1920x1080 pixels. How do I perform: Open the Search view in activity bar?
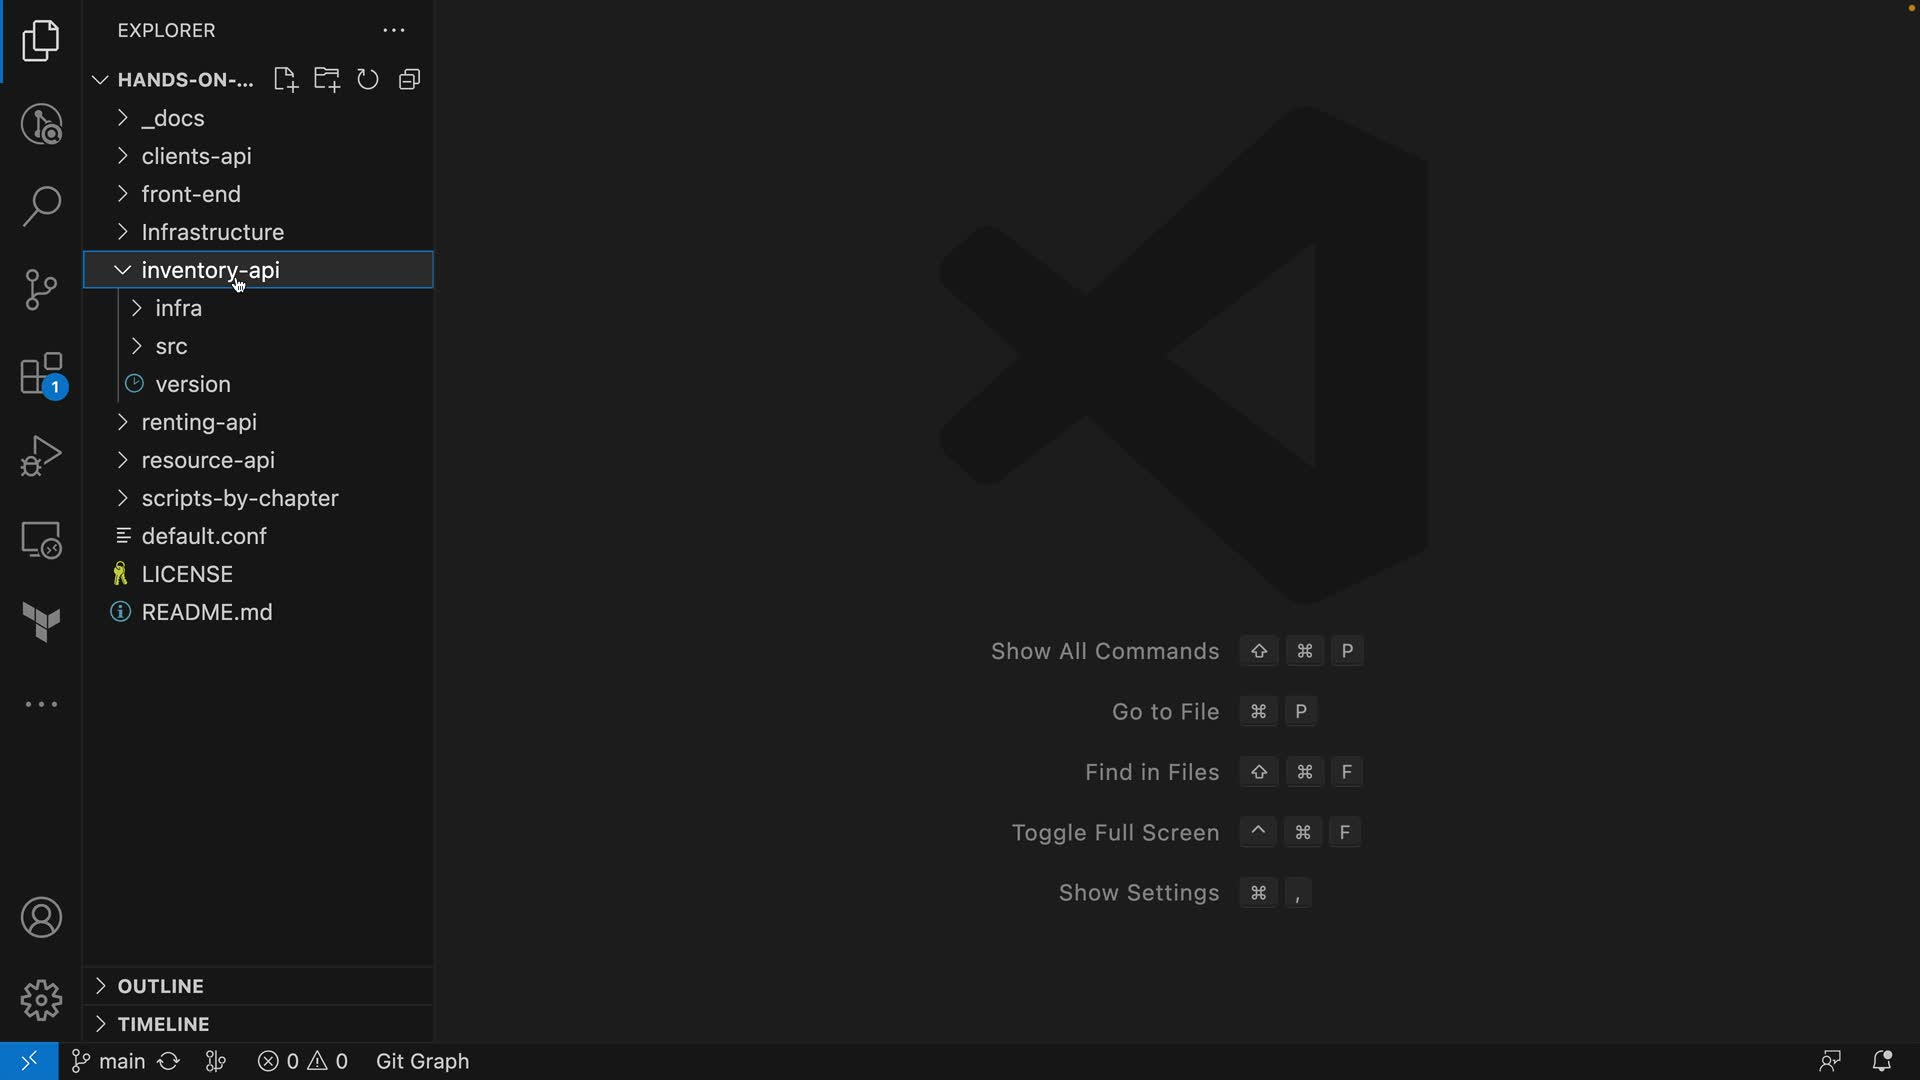pos(41,207)
